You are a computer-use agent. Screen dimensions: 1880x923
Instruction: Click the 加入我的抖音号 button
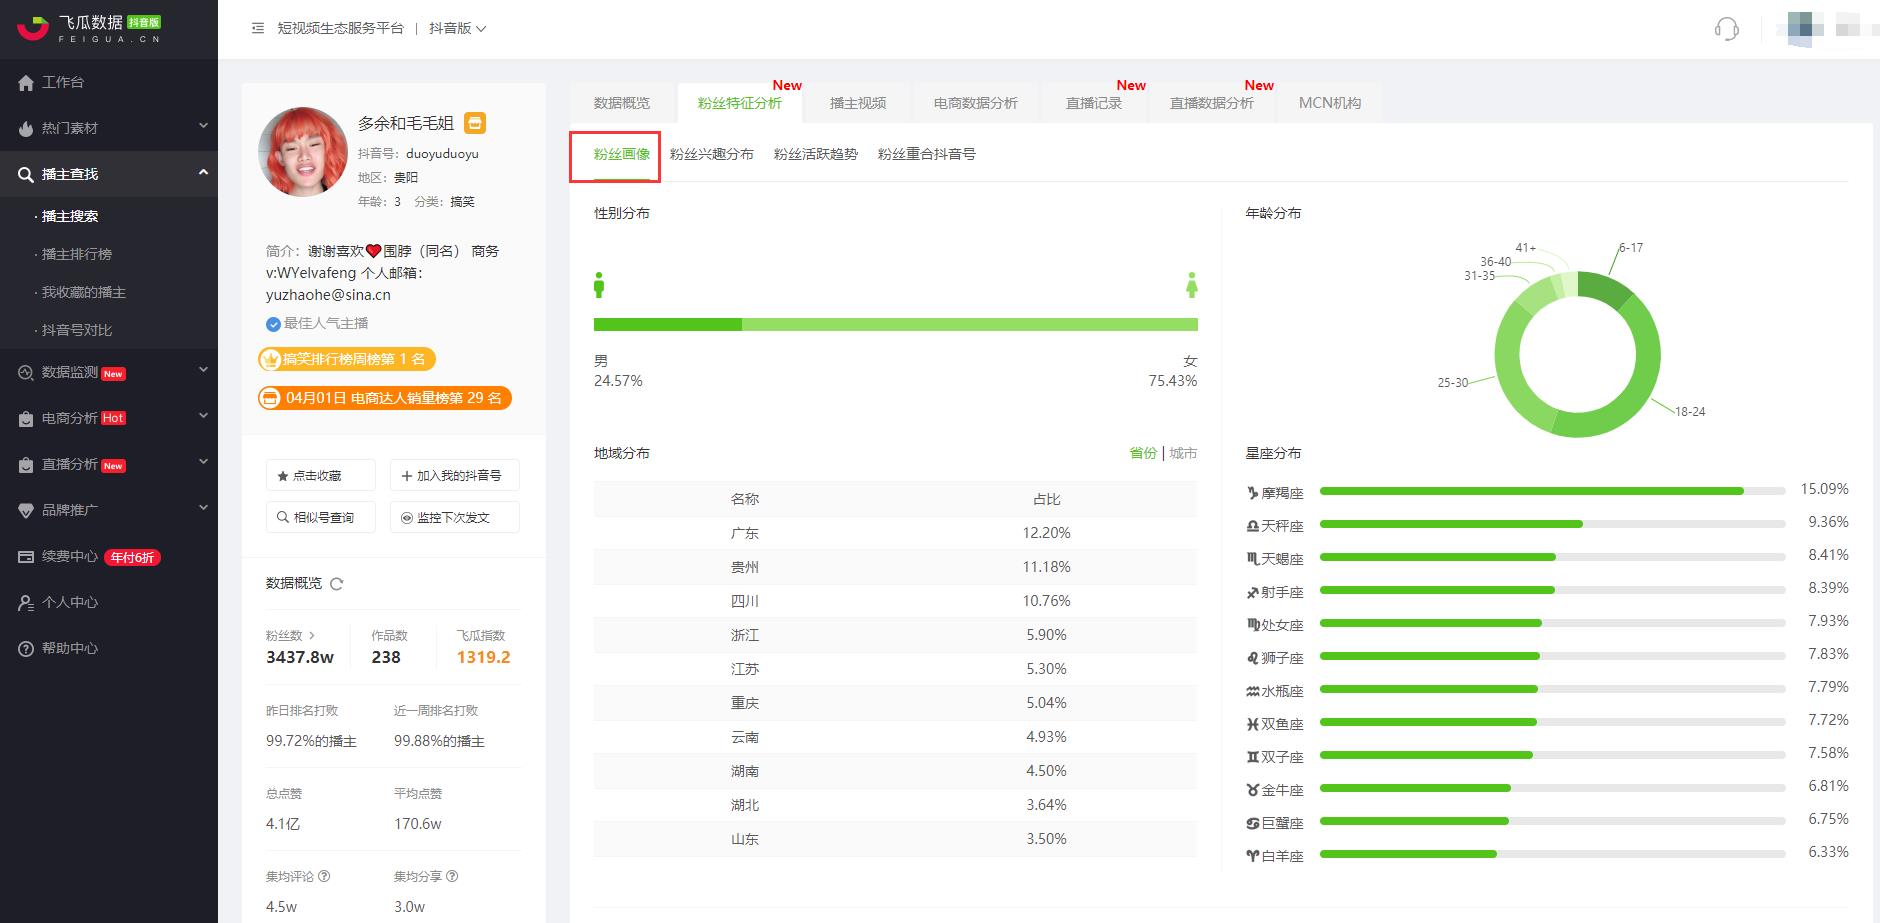[x=454, y=476]
